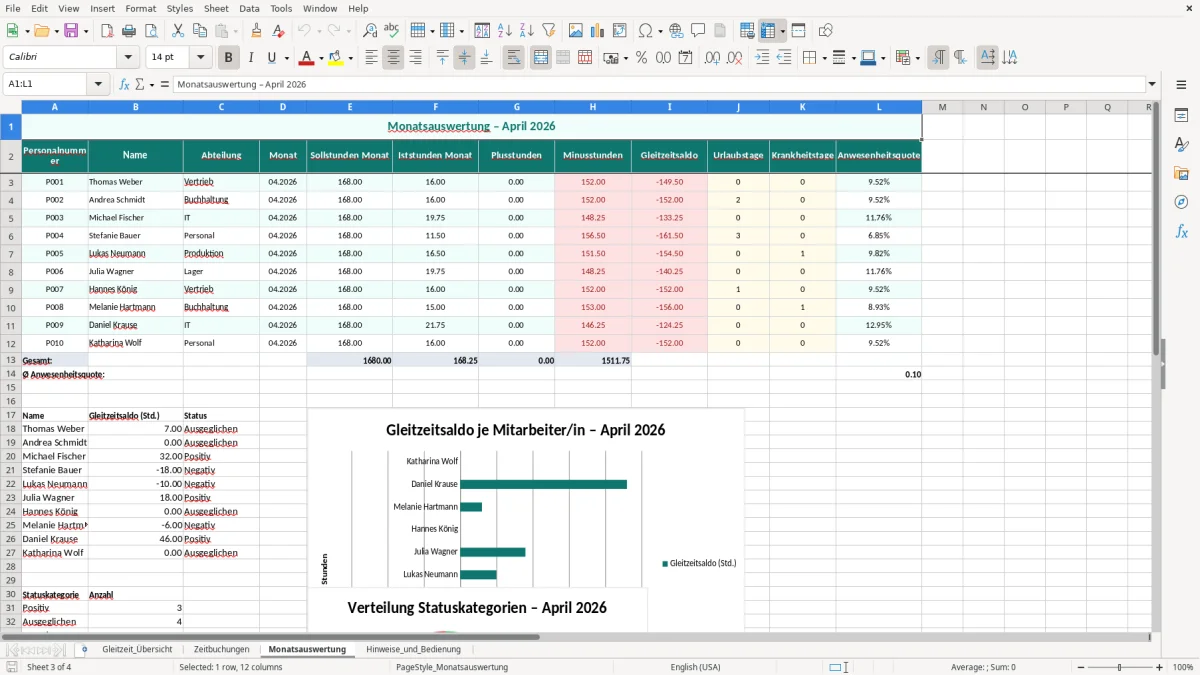Open the Function Wizard fx icon
The height and width of the screenshot is (675, 1200).
(124, 84)
